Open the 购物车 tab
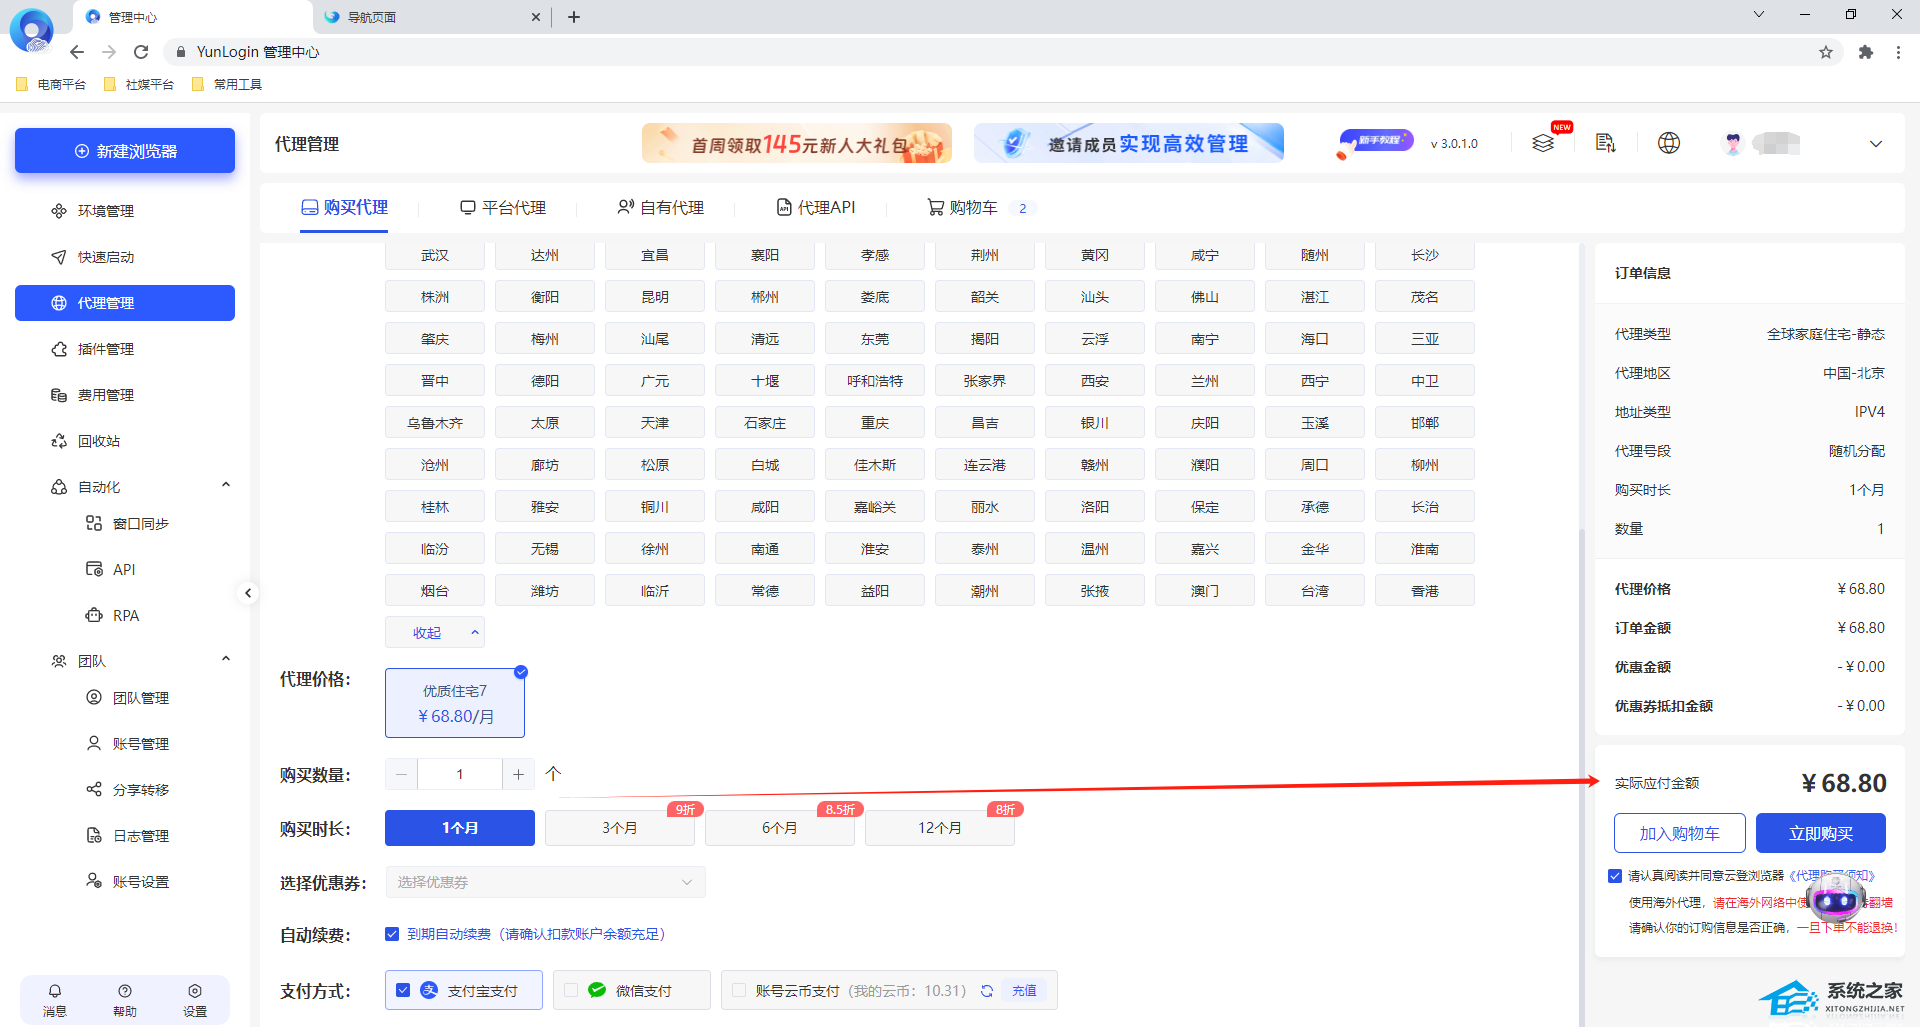The image size is (1920, 1027). tap(962, 208)
